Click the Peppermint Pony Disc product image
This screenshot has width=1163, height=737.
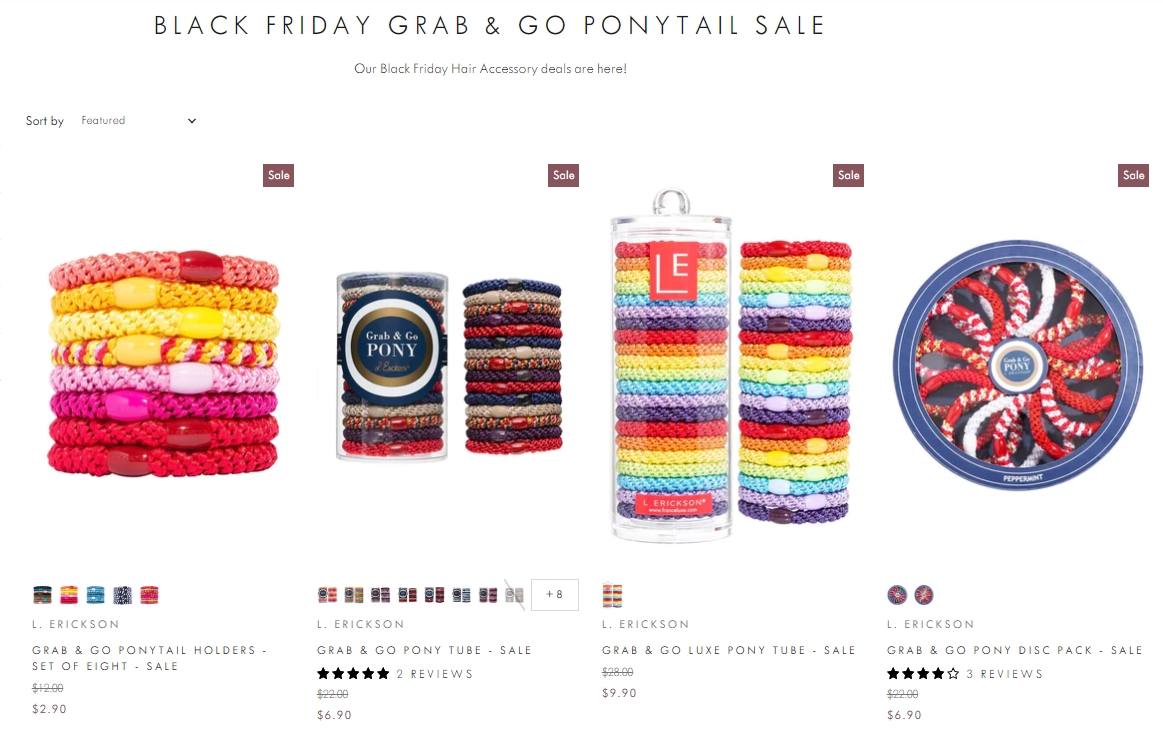1018,364
